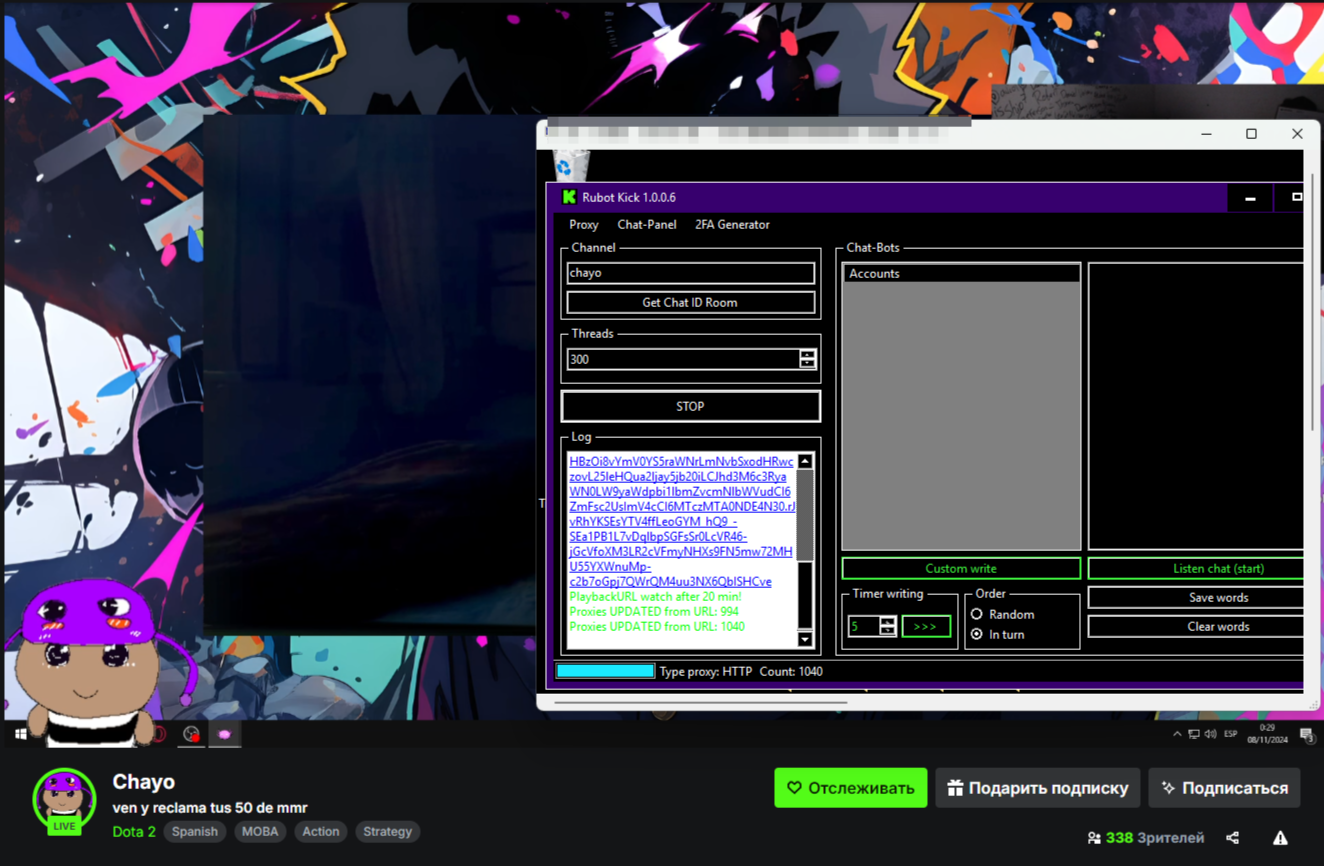
Task: Open the 2FA Generator menu
Action: coord(732,225)
